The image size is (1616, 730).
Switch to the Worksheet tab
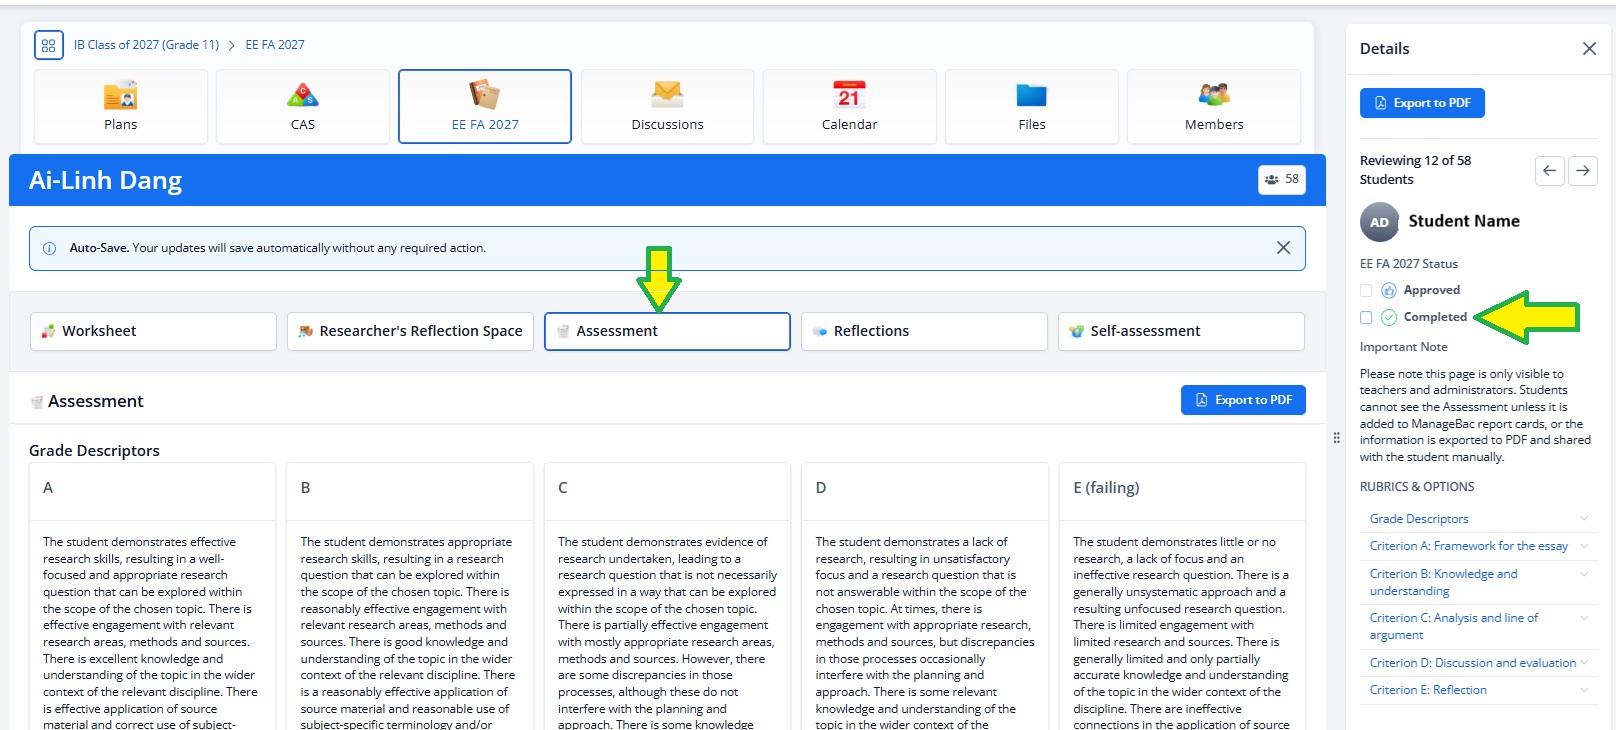point(153,331)
